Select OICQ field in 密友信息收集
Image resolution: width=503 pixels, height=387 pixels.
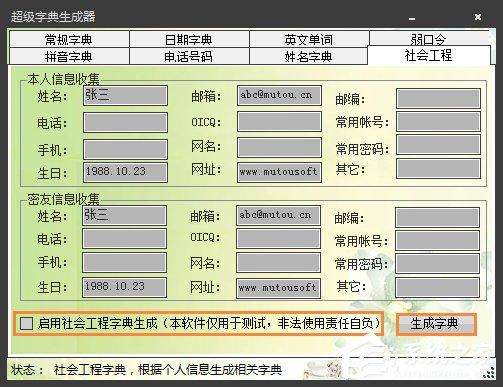tap(279, 239)
